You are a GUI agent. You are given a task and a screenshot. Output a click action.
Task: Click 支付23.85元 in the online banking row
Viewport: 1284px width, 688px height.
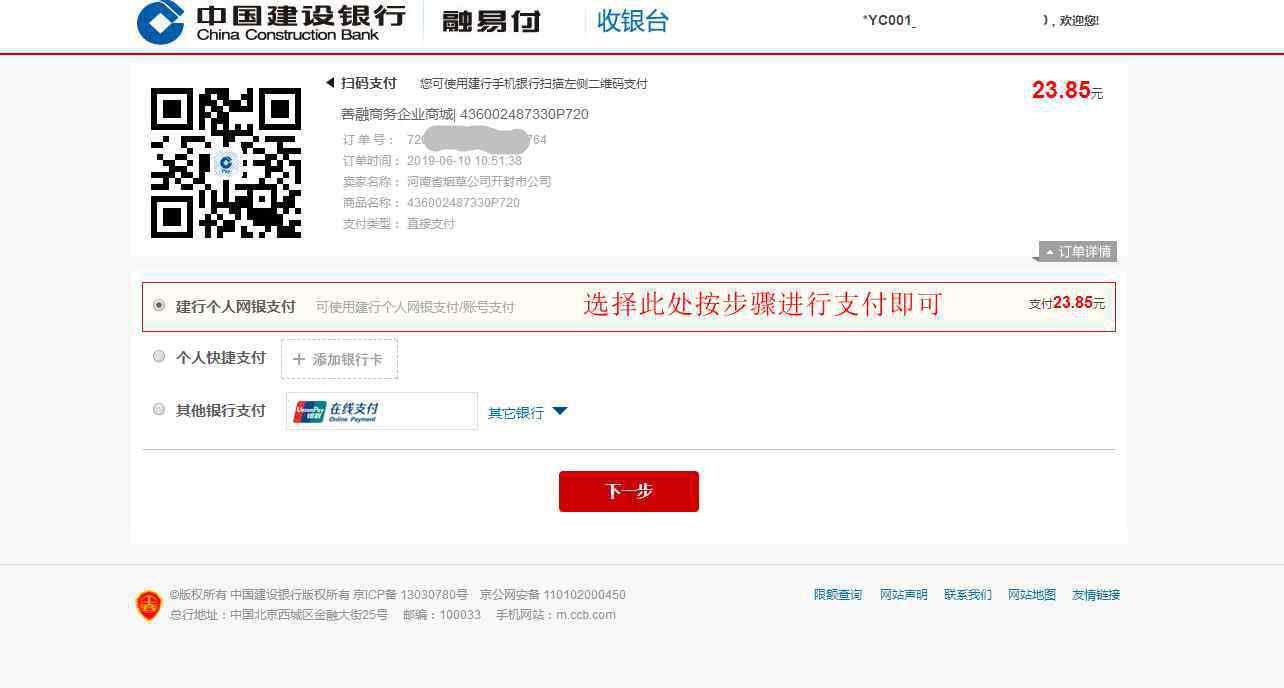tap(1067, 303)
